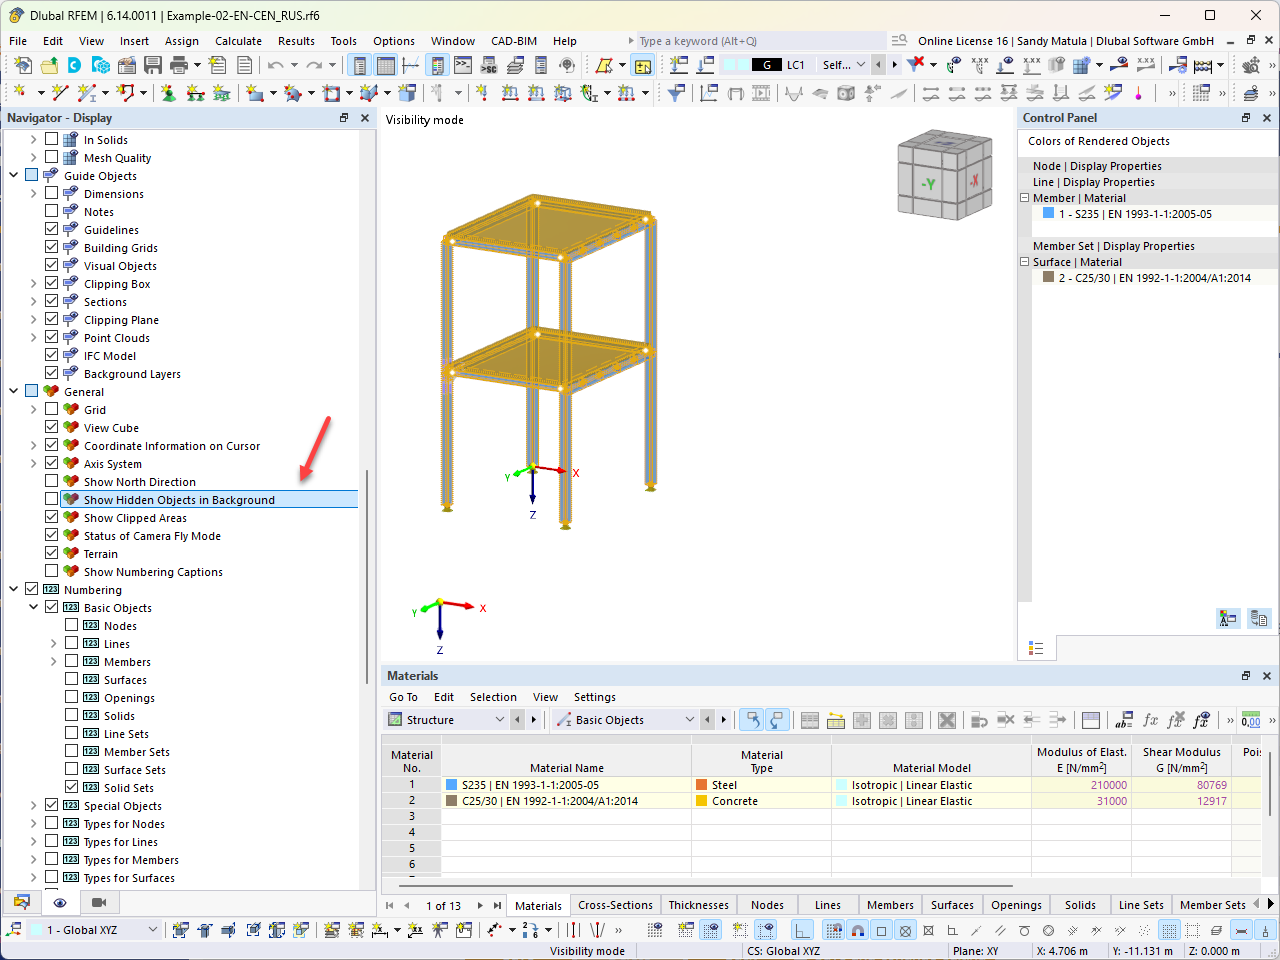Switch to the Cross-Sections tab
The width and height of the screenshot is (1280, 960).
[x=615, y=905]
